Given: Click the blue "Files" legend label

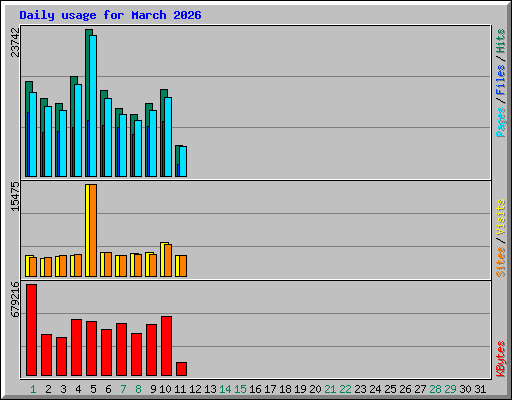Looking at the screenshot, I should click(500, 80).
